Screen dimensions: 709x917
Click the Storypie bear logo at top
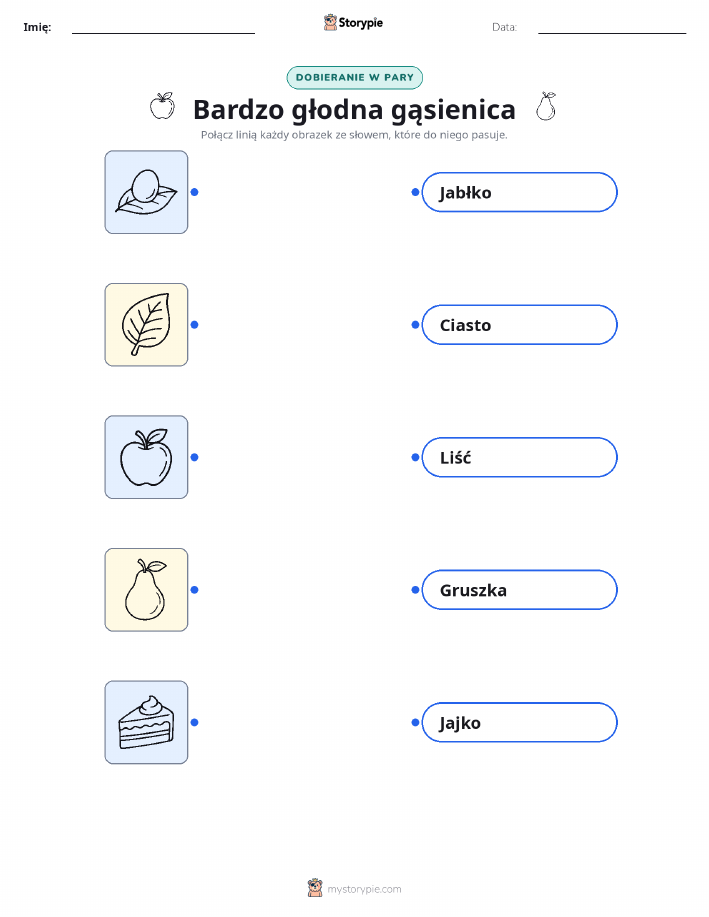[x=331, y=23]
